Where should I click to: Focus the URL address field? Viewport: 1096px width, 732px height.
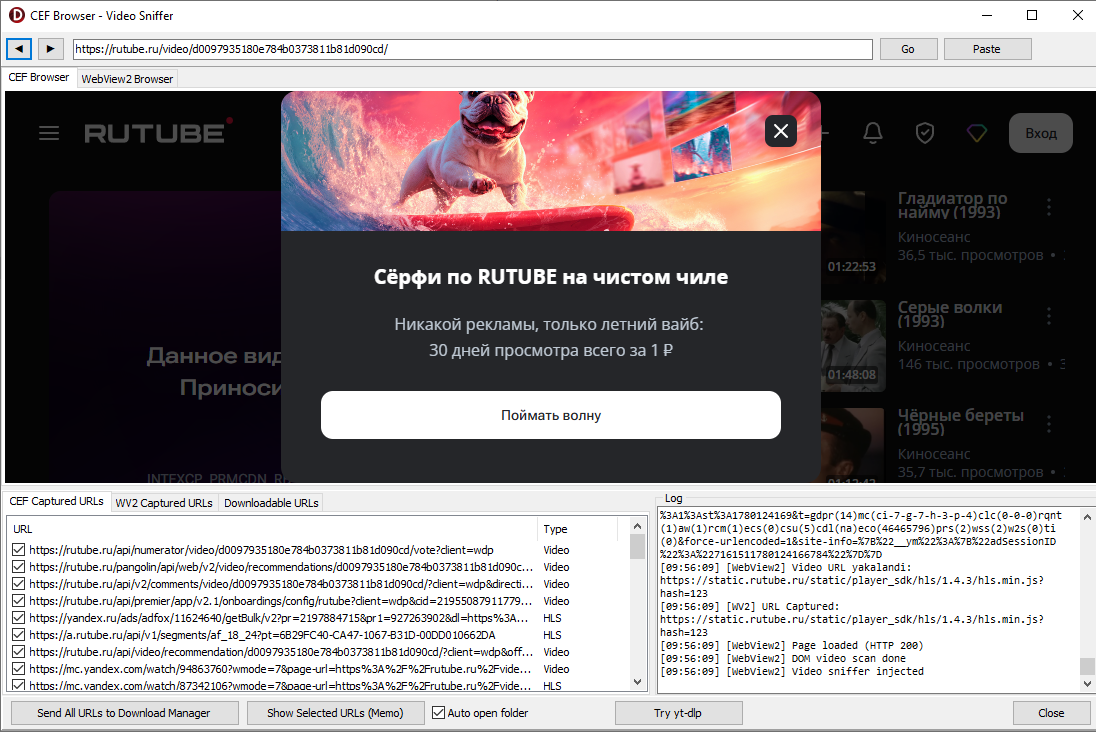click(x=473, y=49)
